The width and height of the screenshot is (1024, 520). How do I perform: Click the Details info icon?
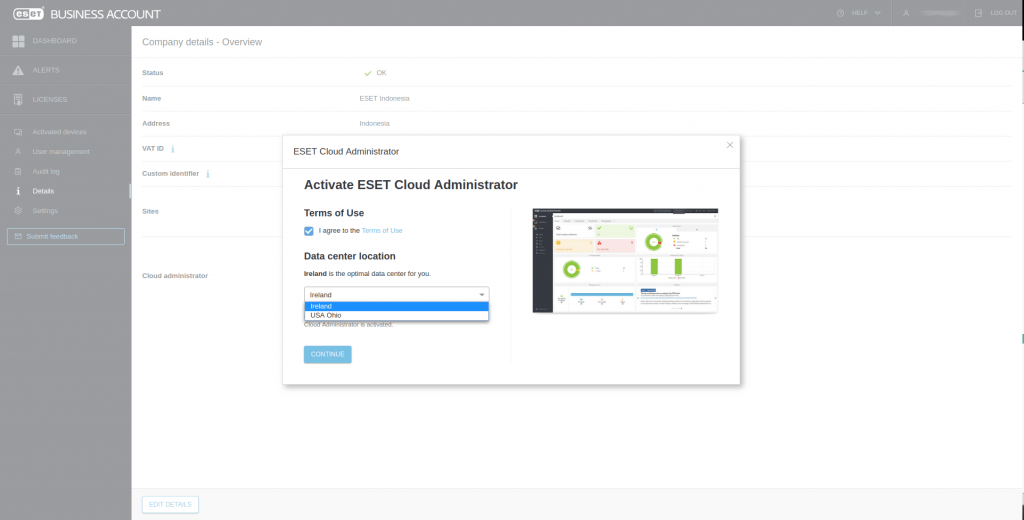[18, 191]
